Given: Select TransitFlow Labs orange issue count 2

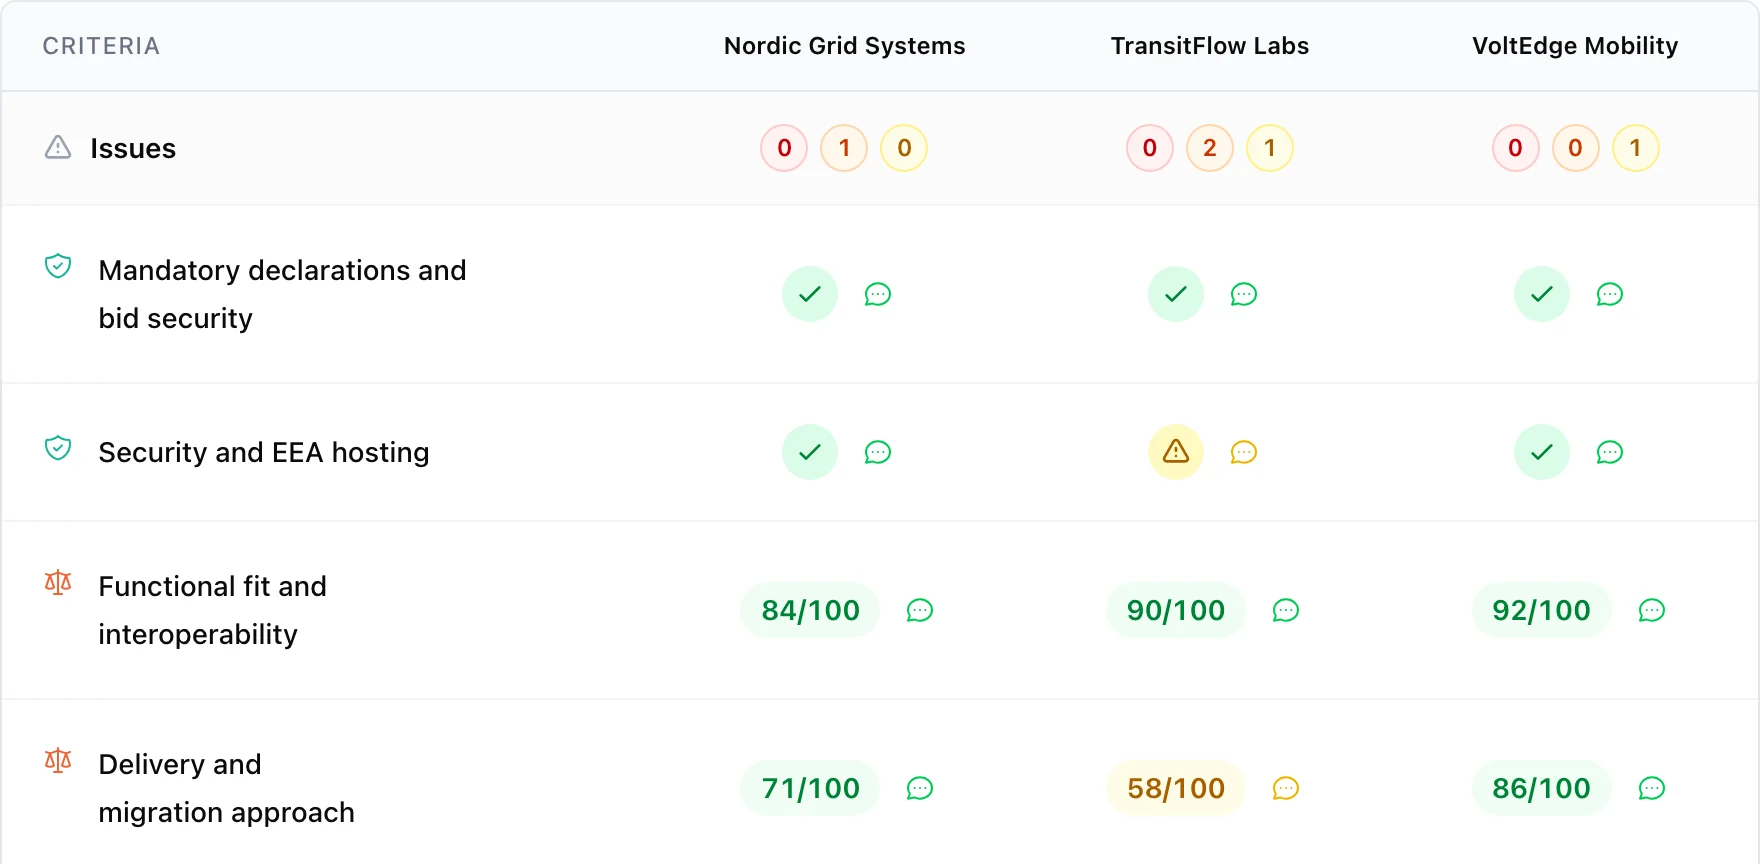Looking at the screenshot, I should (1210, 148).
